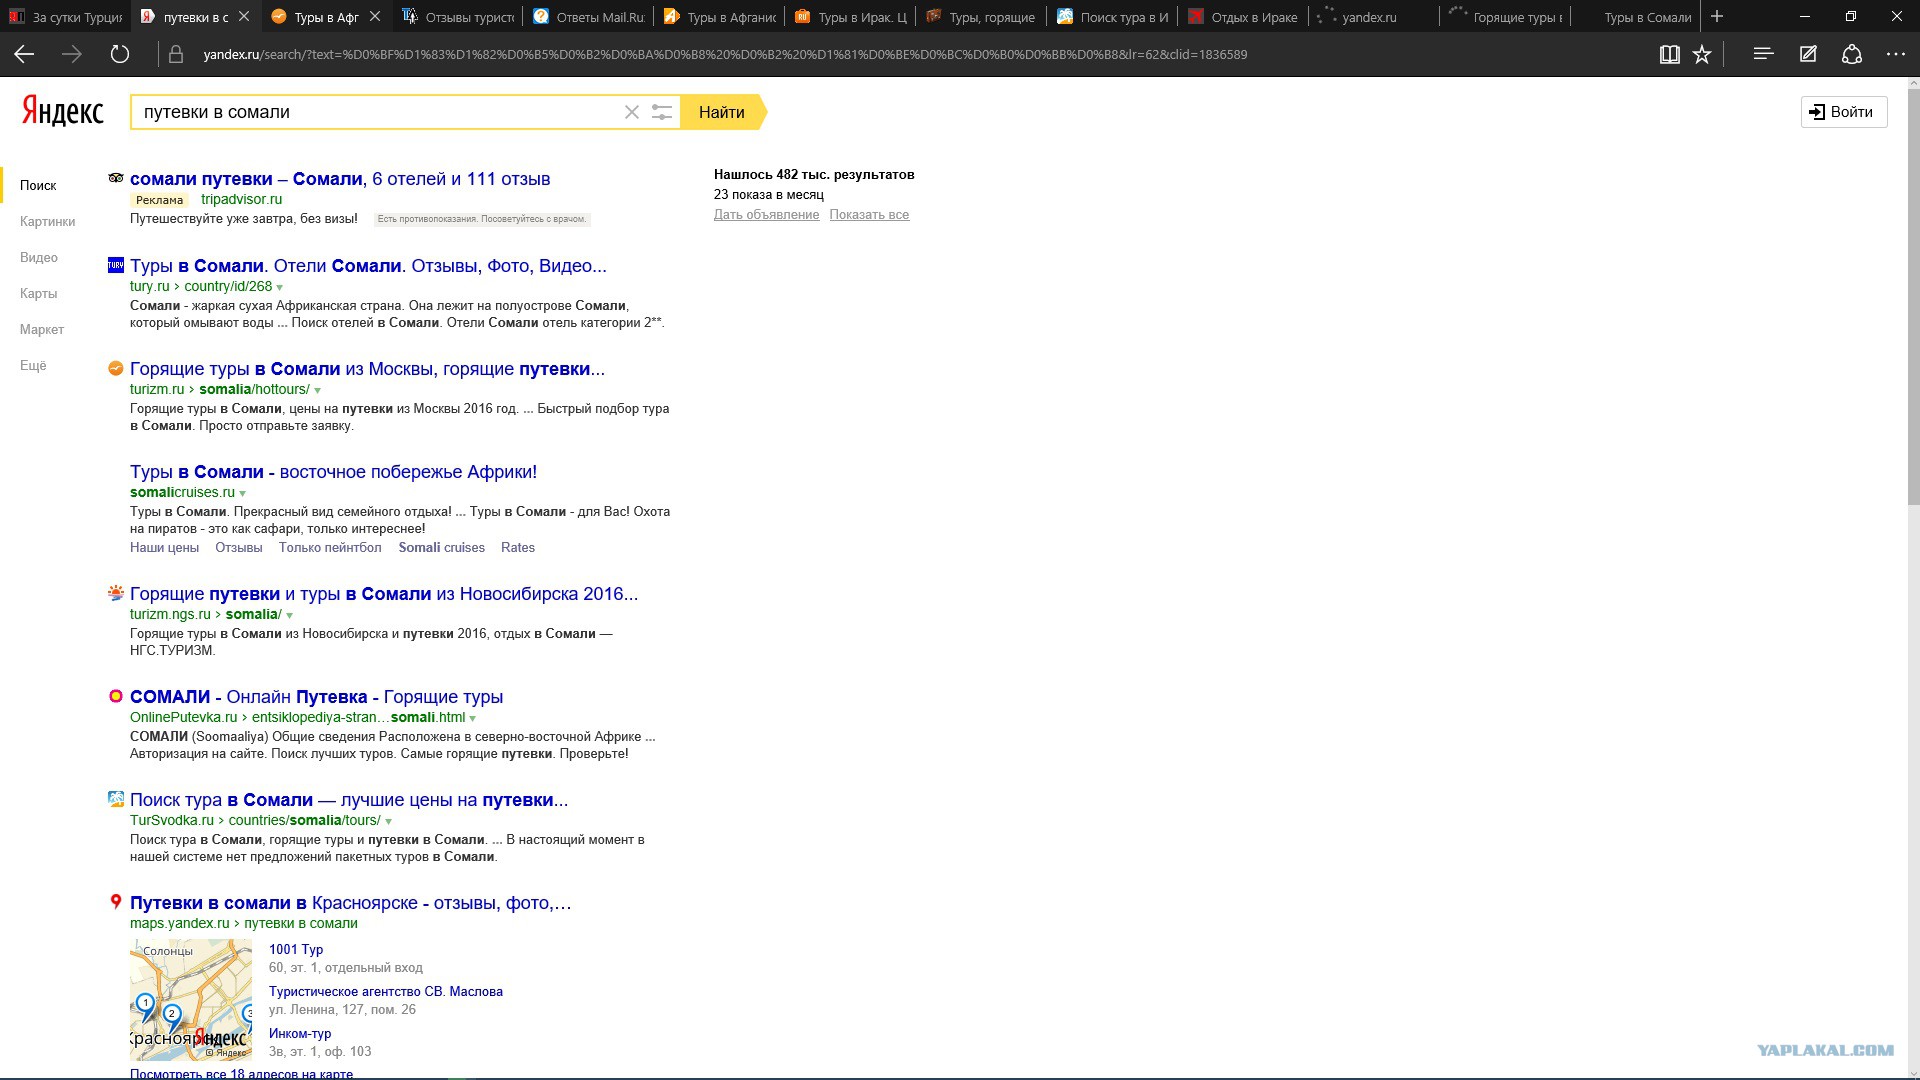Click the tripadvisor owl favicon
1920x1080 pixels.
point(116,178)
